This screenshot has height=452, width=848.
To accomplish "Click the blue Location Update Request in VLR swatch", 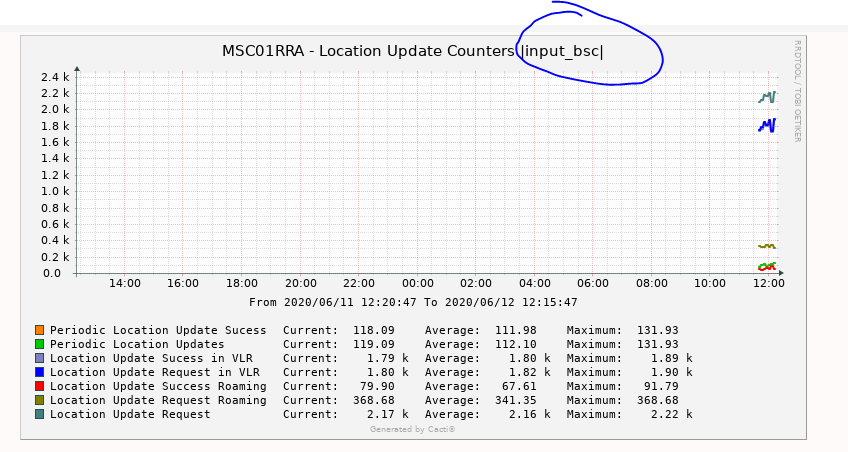I will (39, 372).
